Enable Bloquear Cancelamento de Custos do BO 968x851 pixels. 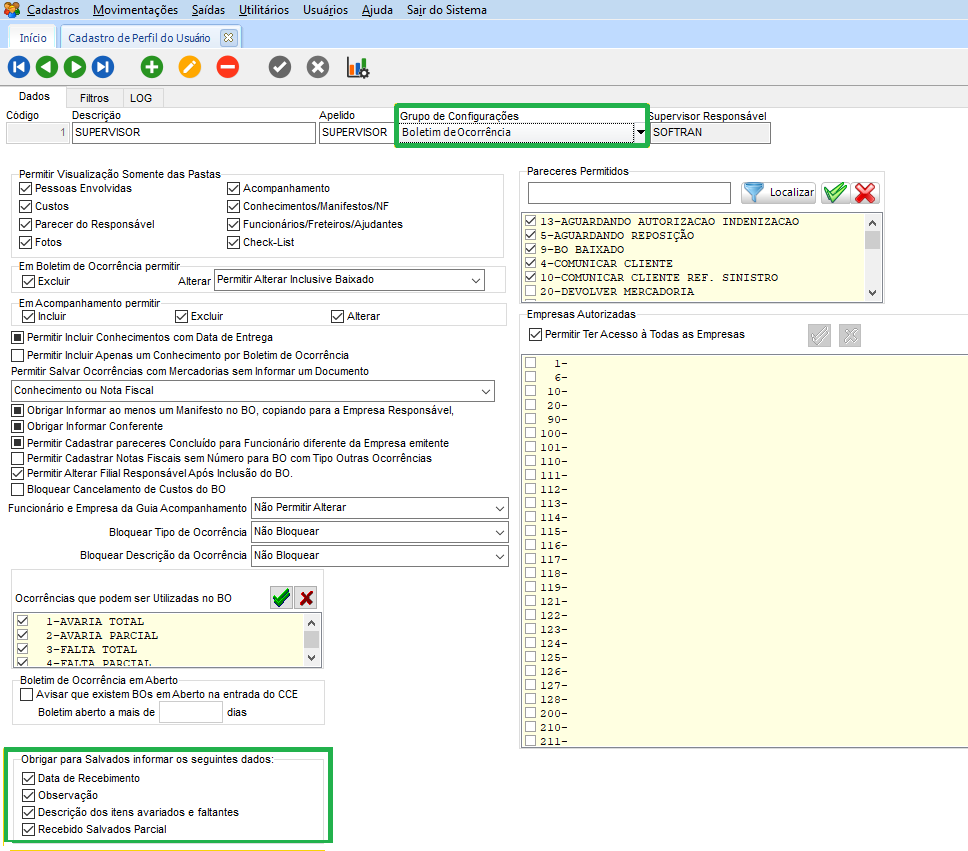[x=18, y=489]
